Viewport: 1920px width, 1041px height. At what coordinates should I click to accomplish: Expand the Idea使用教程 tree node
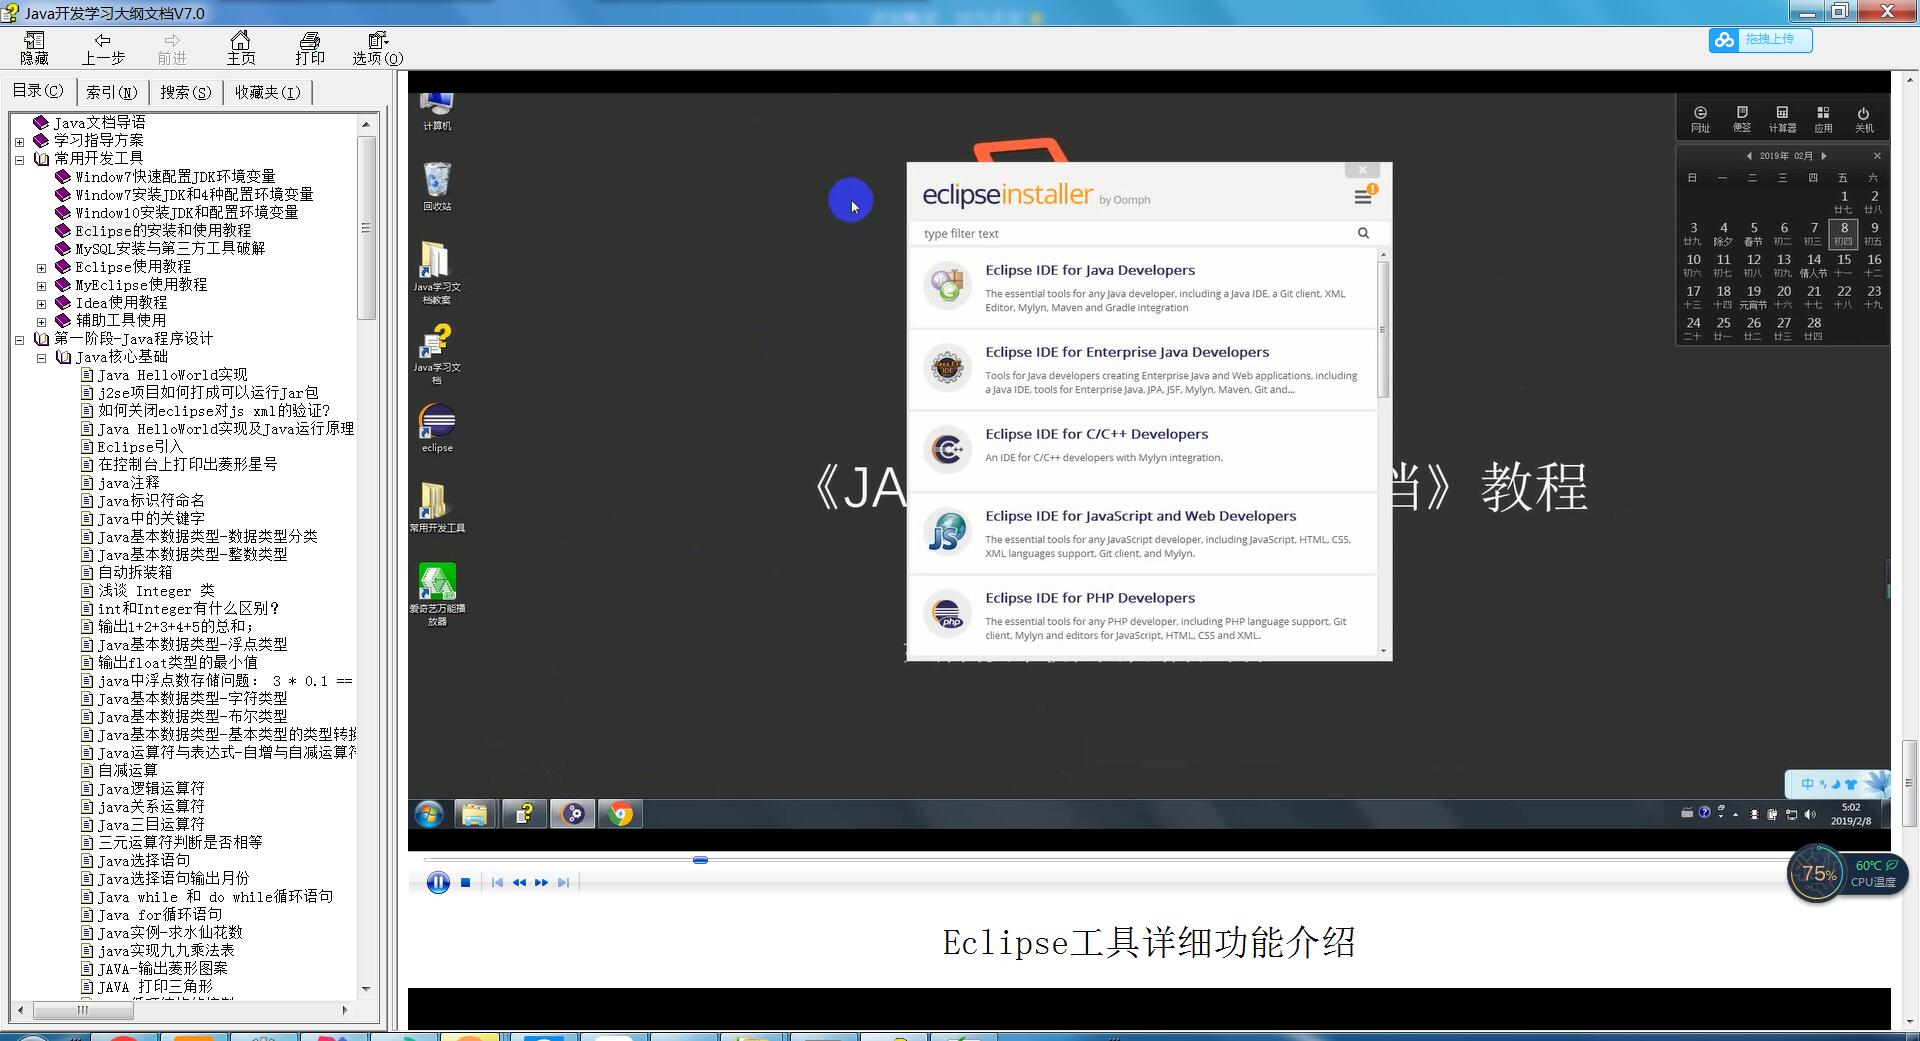click(41, 303)
